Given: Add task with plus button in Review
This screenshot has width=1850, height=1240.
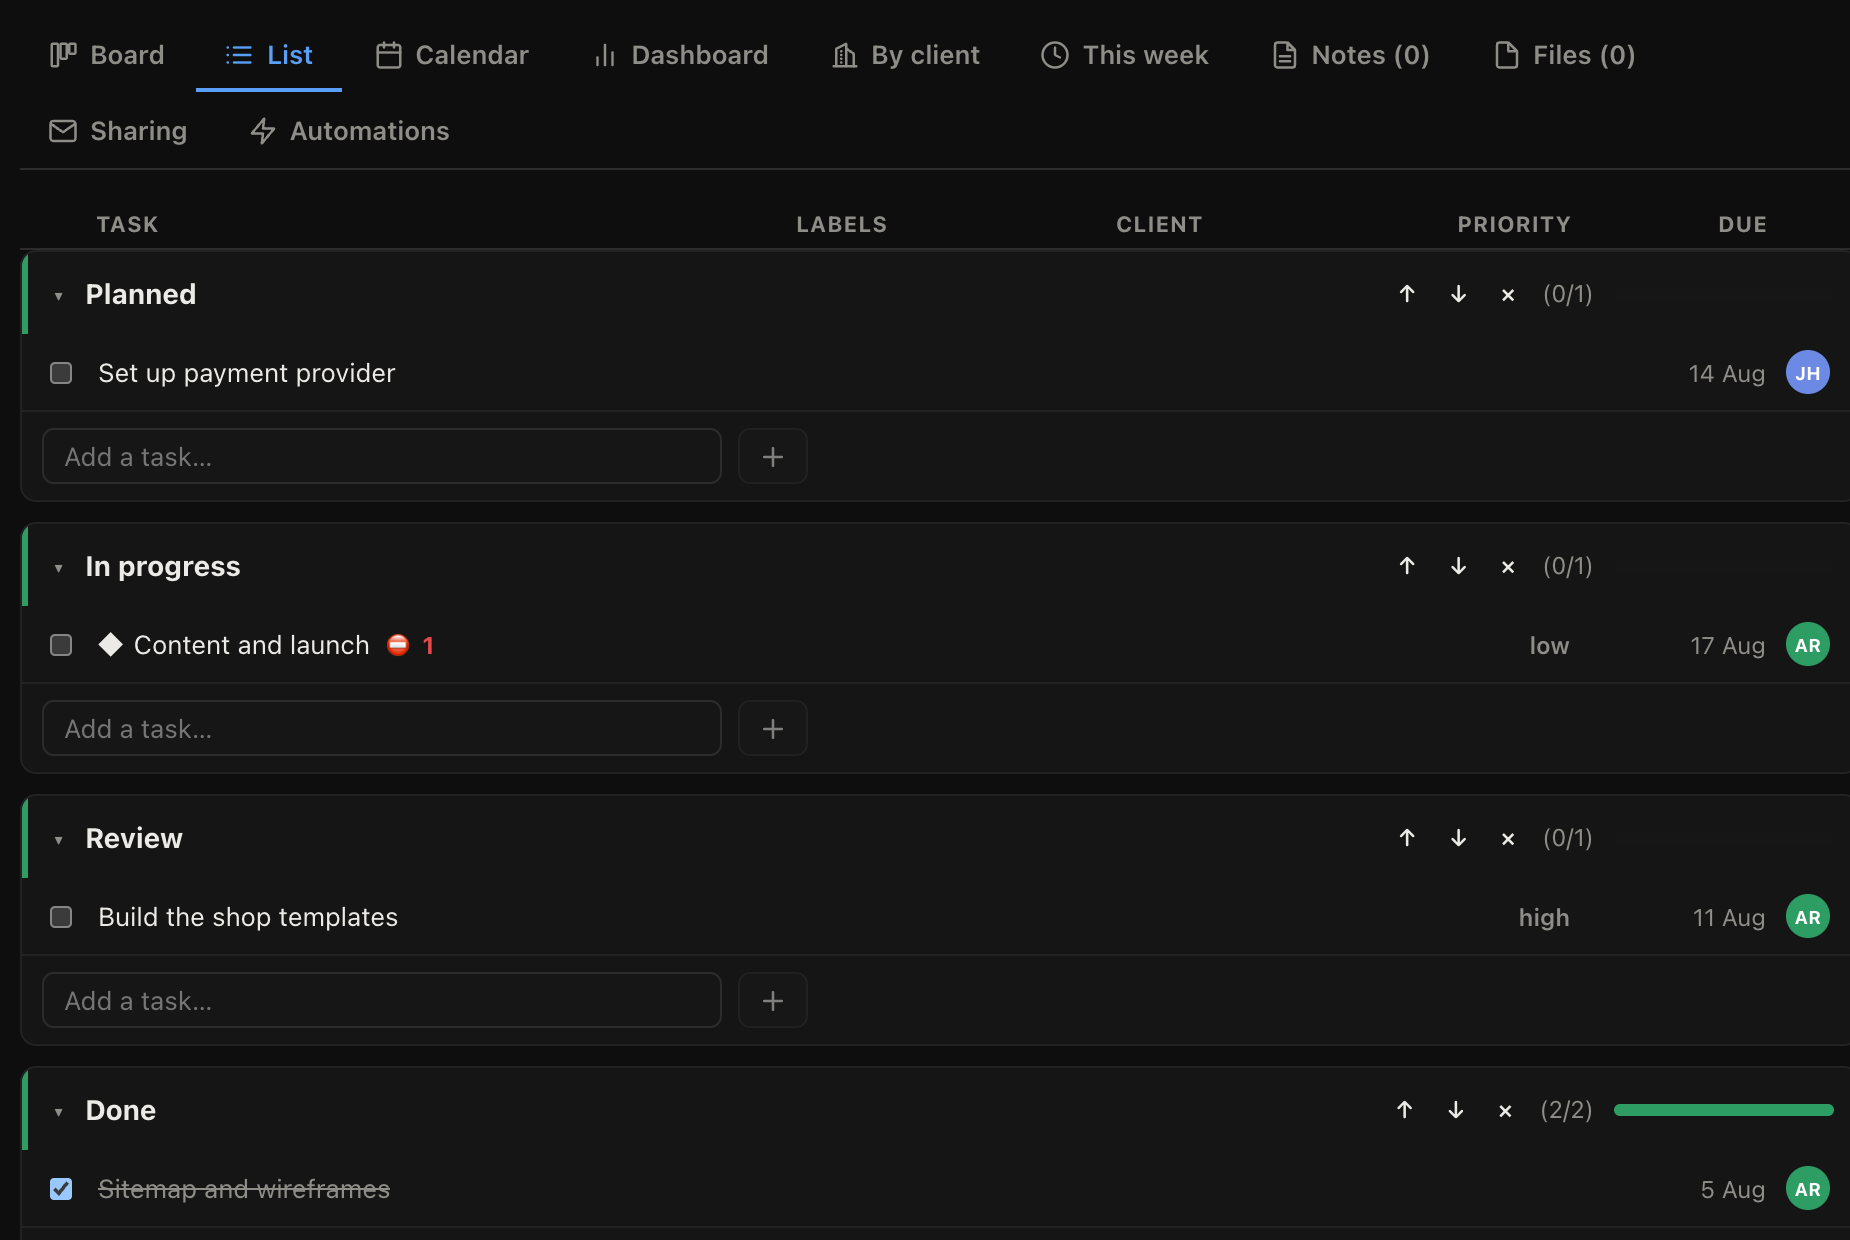Looking at the screenshot, I should [x=773, y=1001].
